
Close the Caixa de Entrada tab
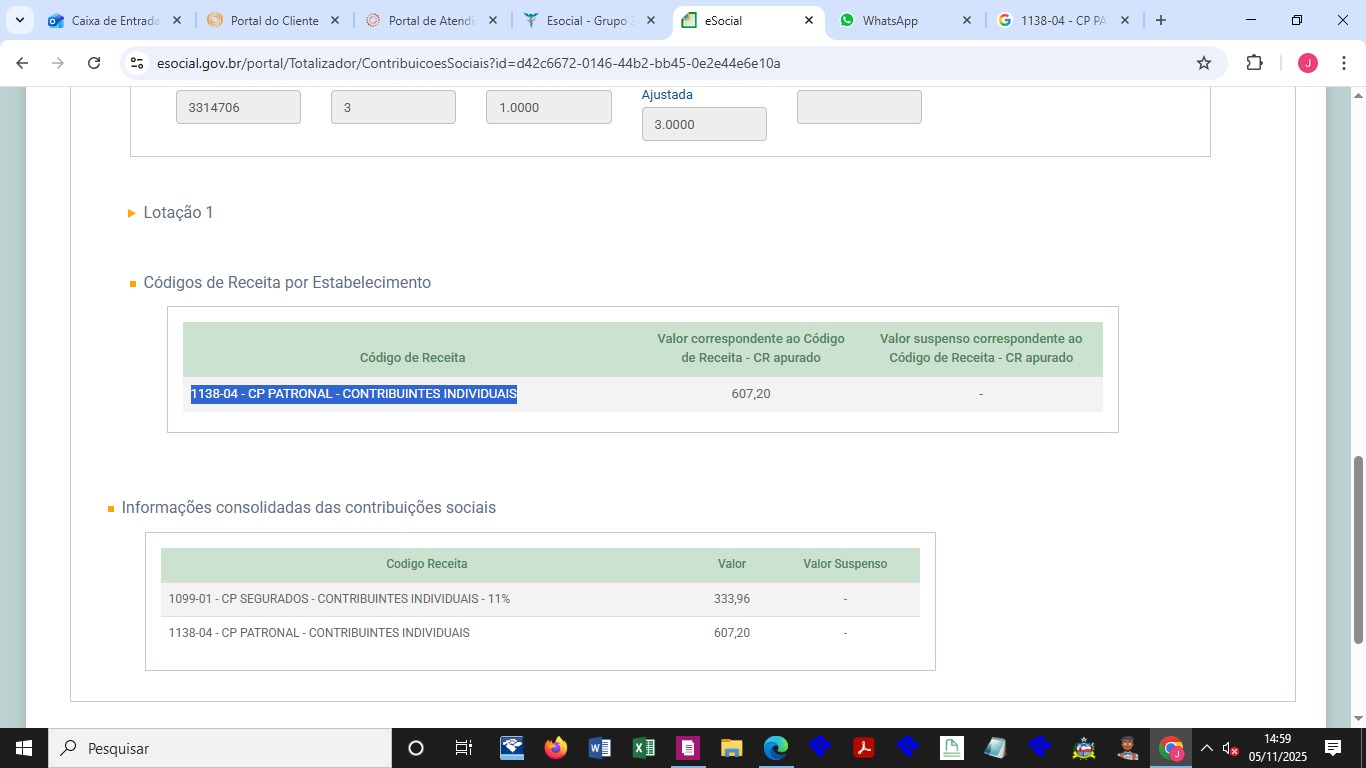(x=177, y=20)
